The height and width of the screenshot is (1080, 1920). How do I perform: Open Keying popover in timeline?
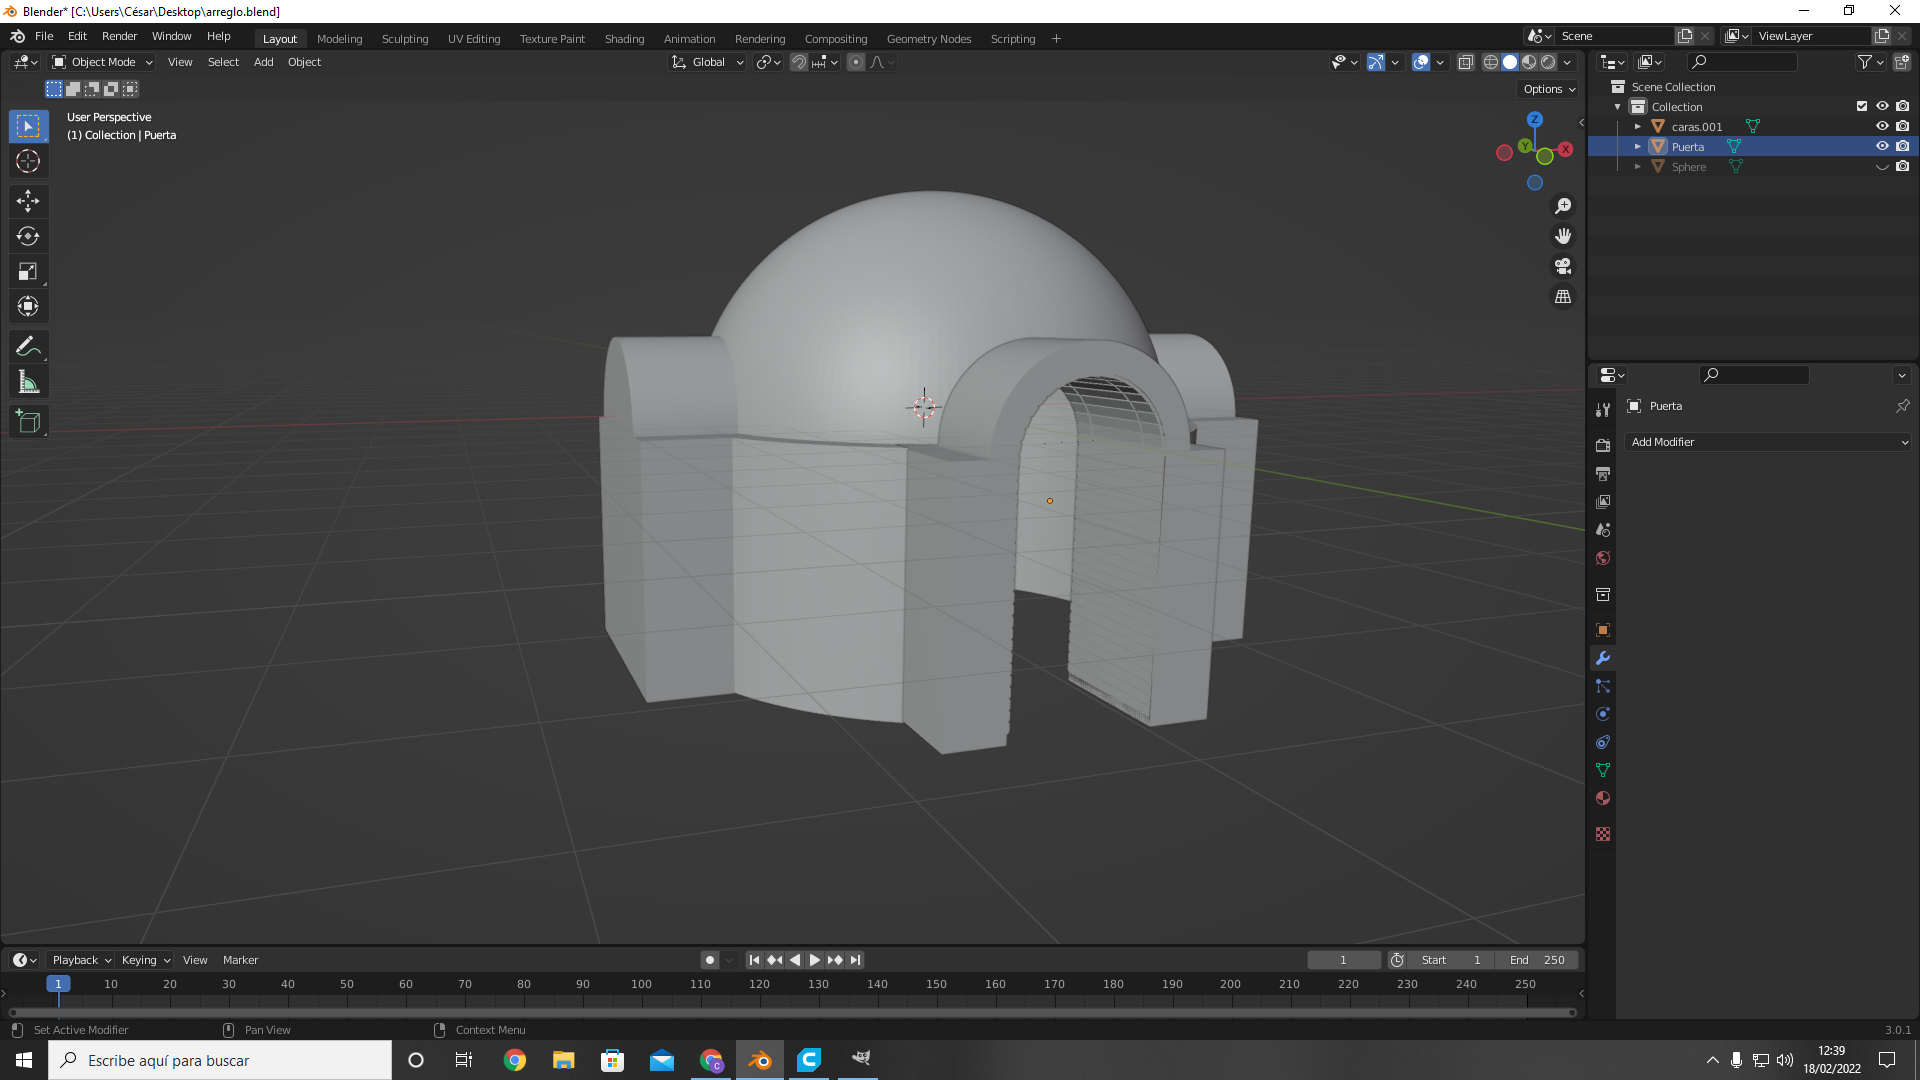coord(145,960)
